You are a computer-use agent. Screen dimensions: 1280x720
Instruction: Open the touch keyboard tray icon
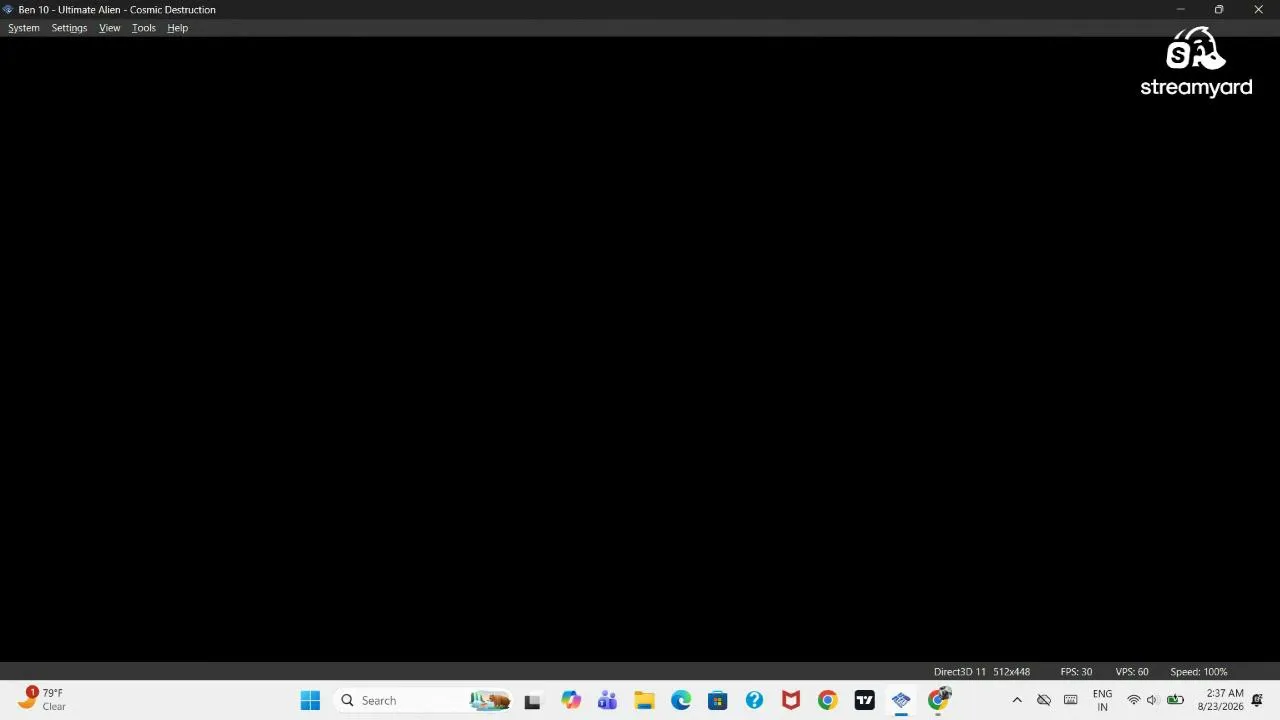(1070, 701)
